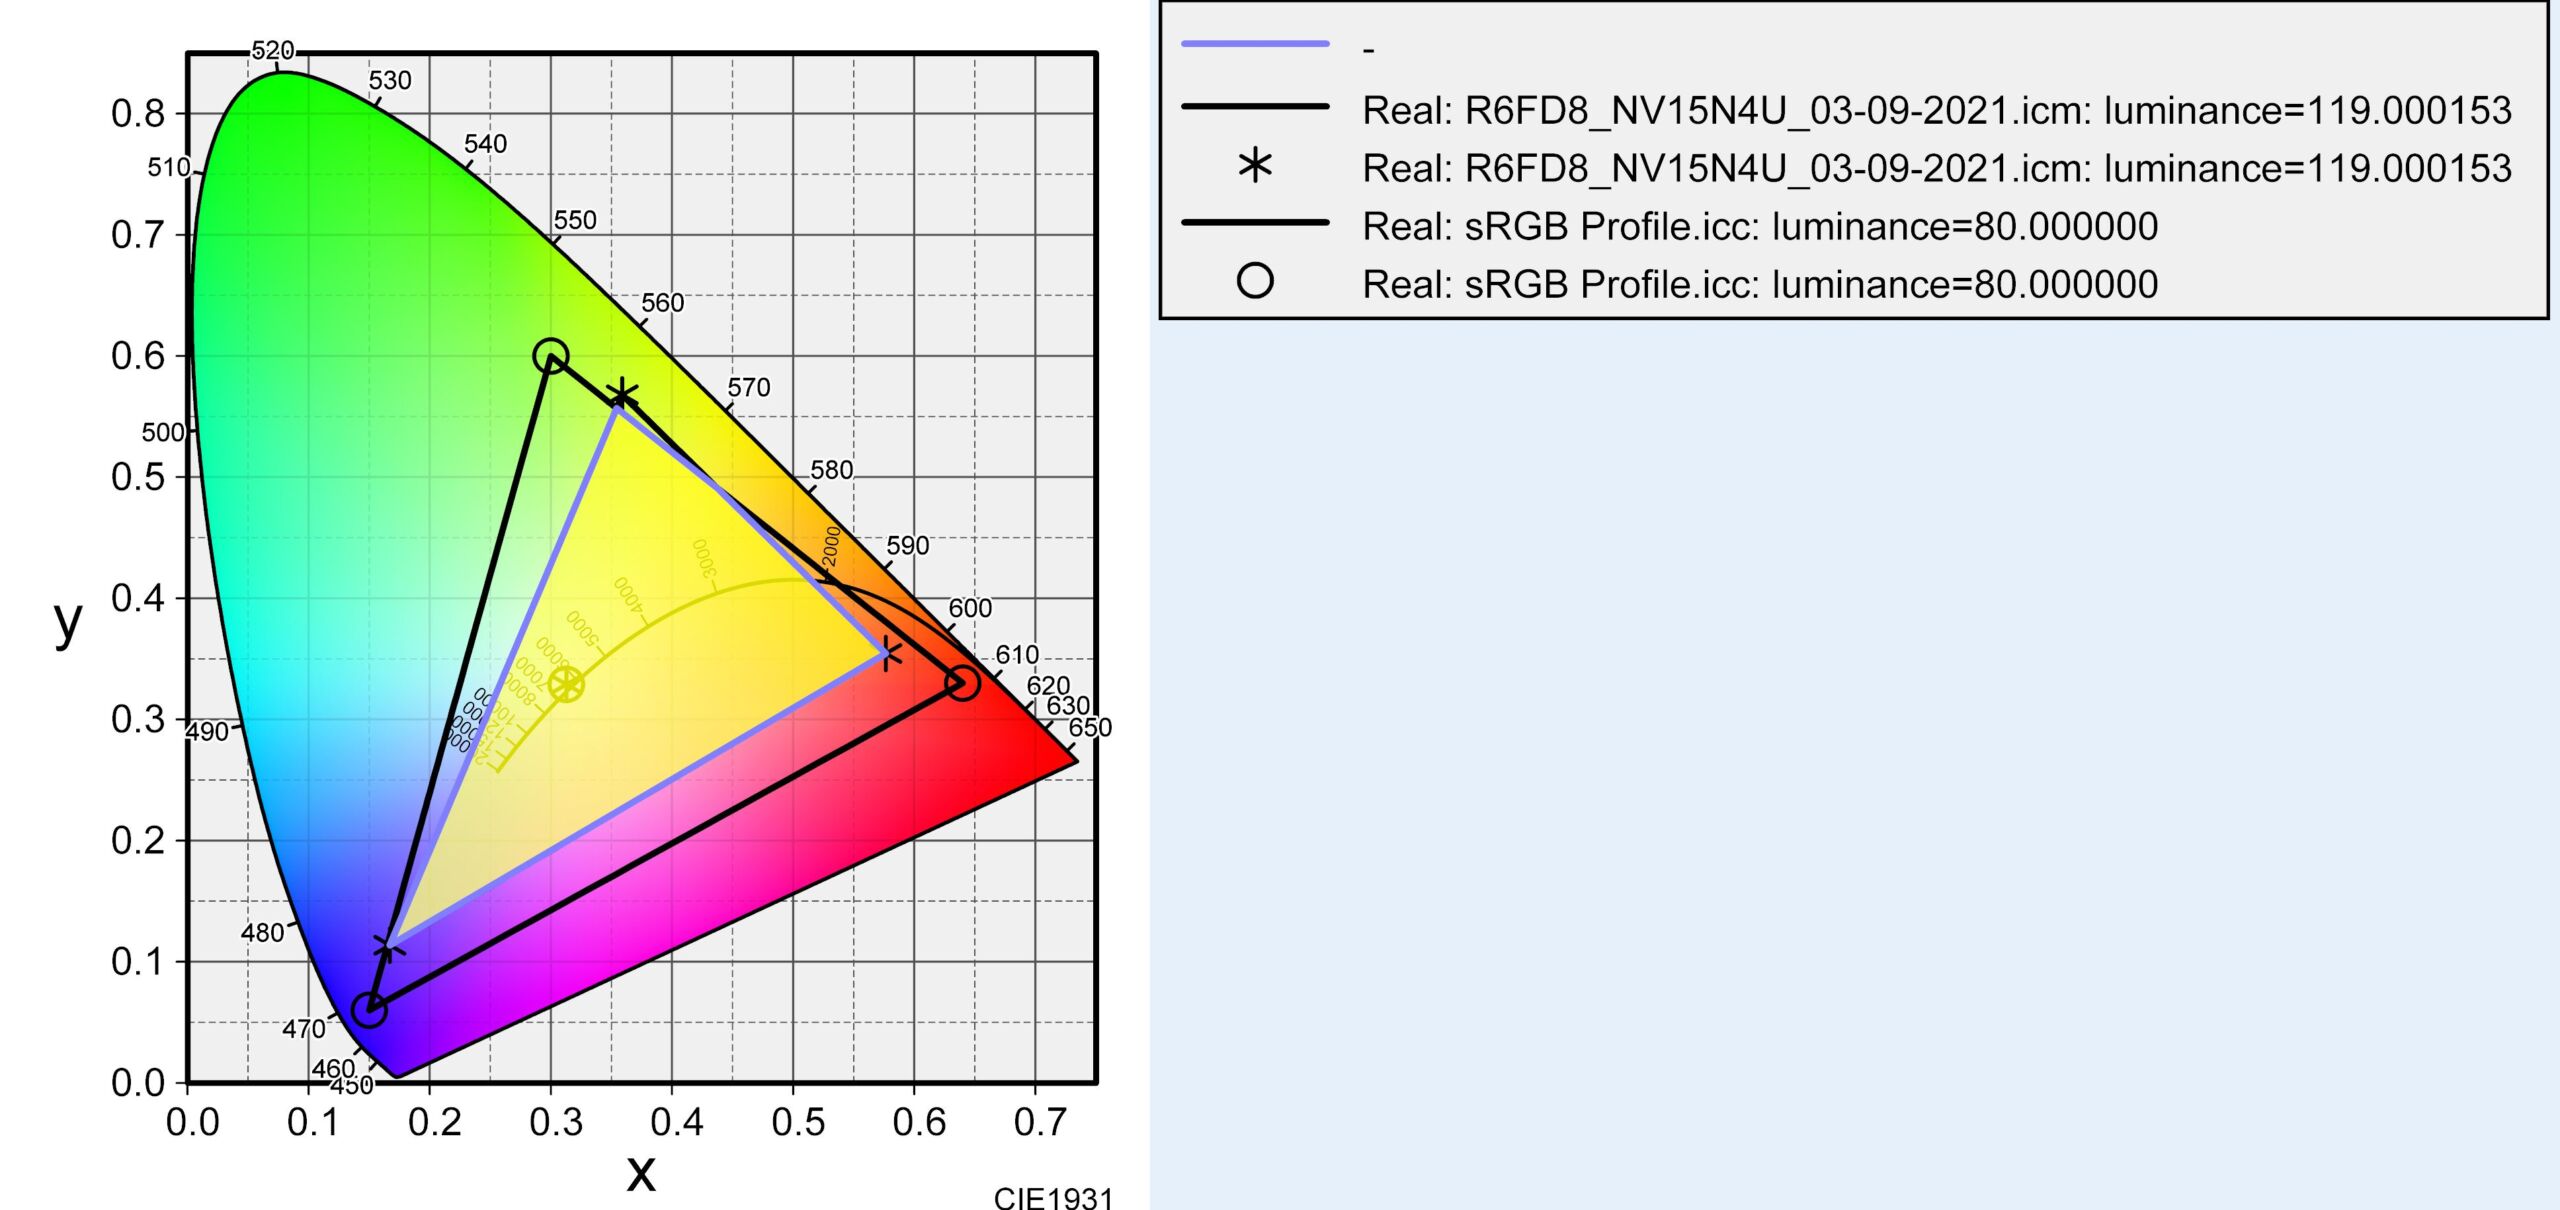2560x1210 pixels.
Task: Click the 520 wavelength label
Action: pyautogui.click(x=273, y=50)
